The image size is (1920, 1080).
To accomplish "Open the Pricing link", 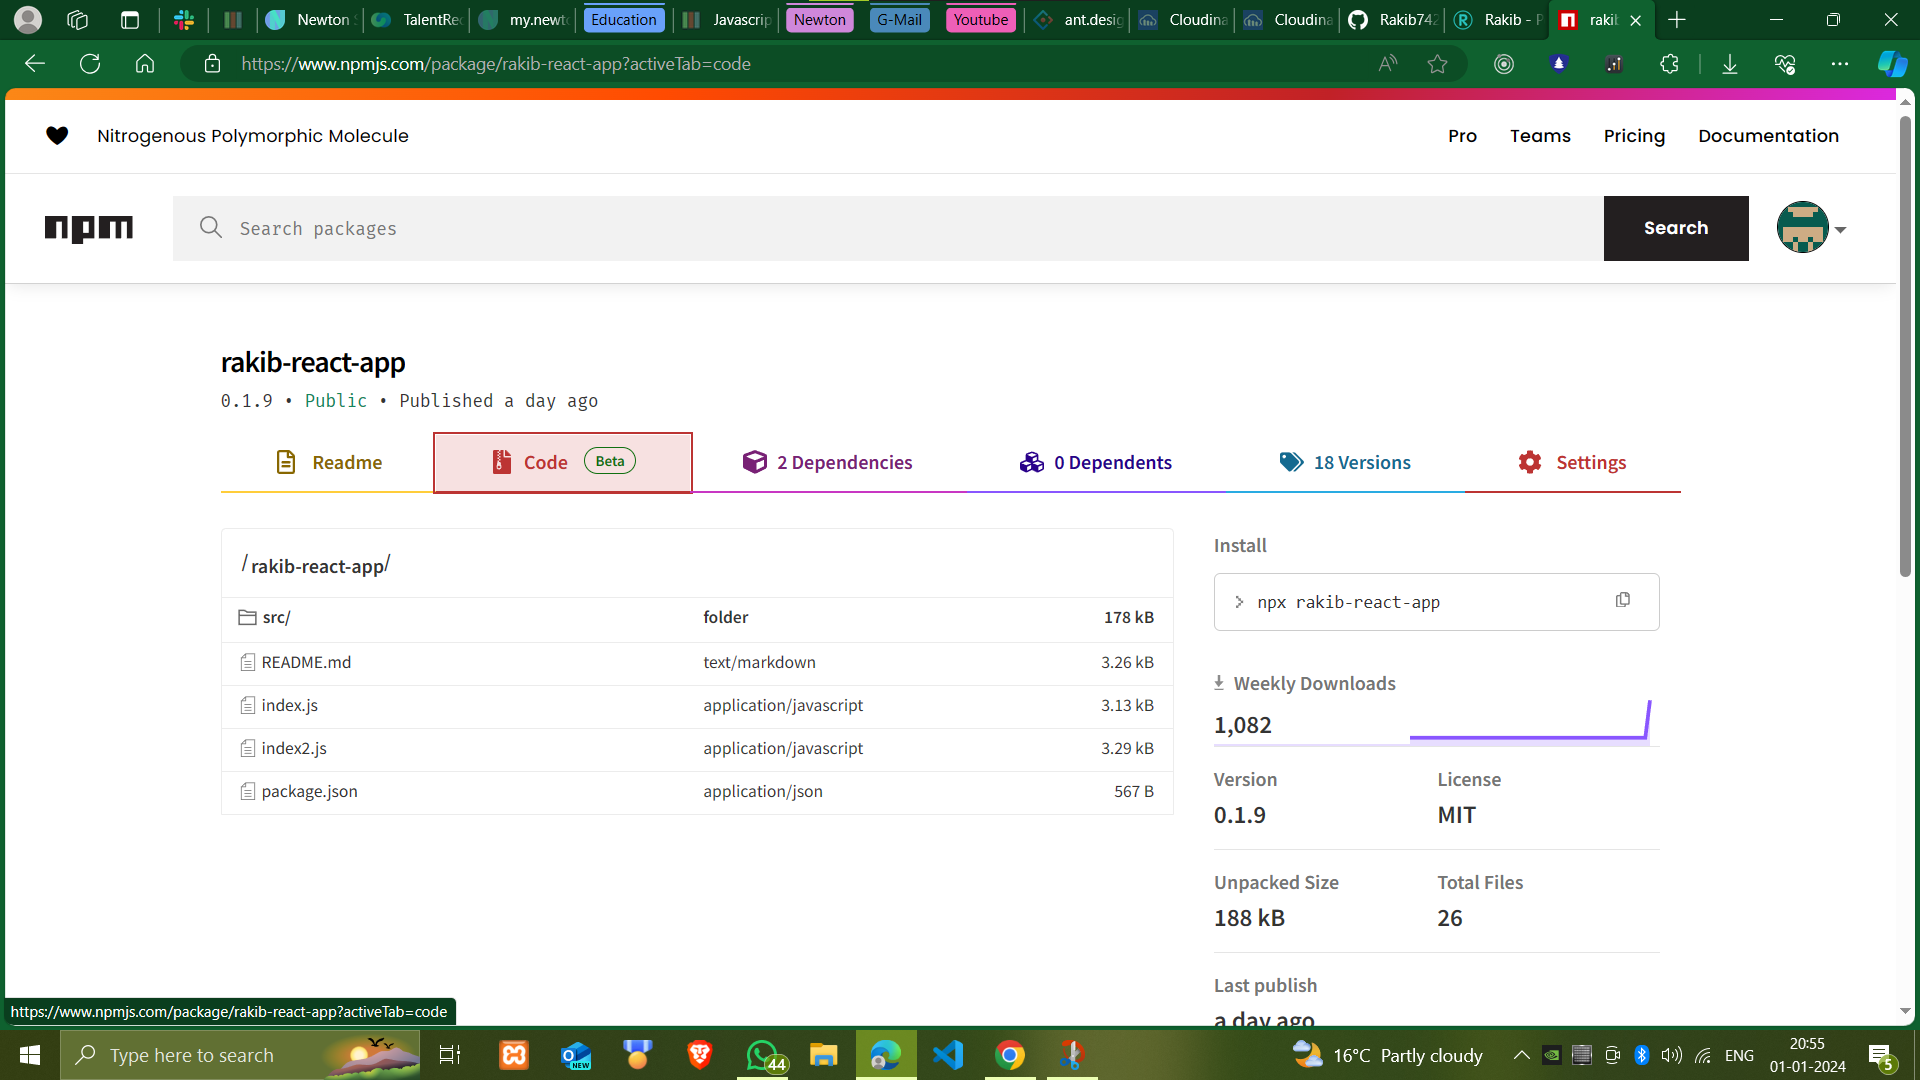I will tap(1634, 136).
